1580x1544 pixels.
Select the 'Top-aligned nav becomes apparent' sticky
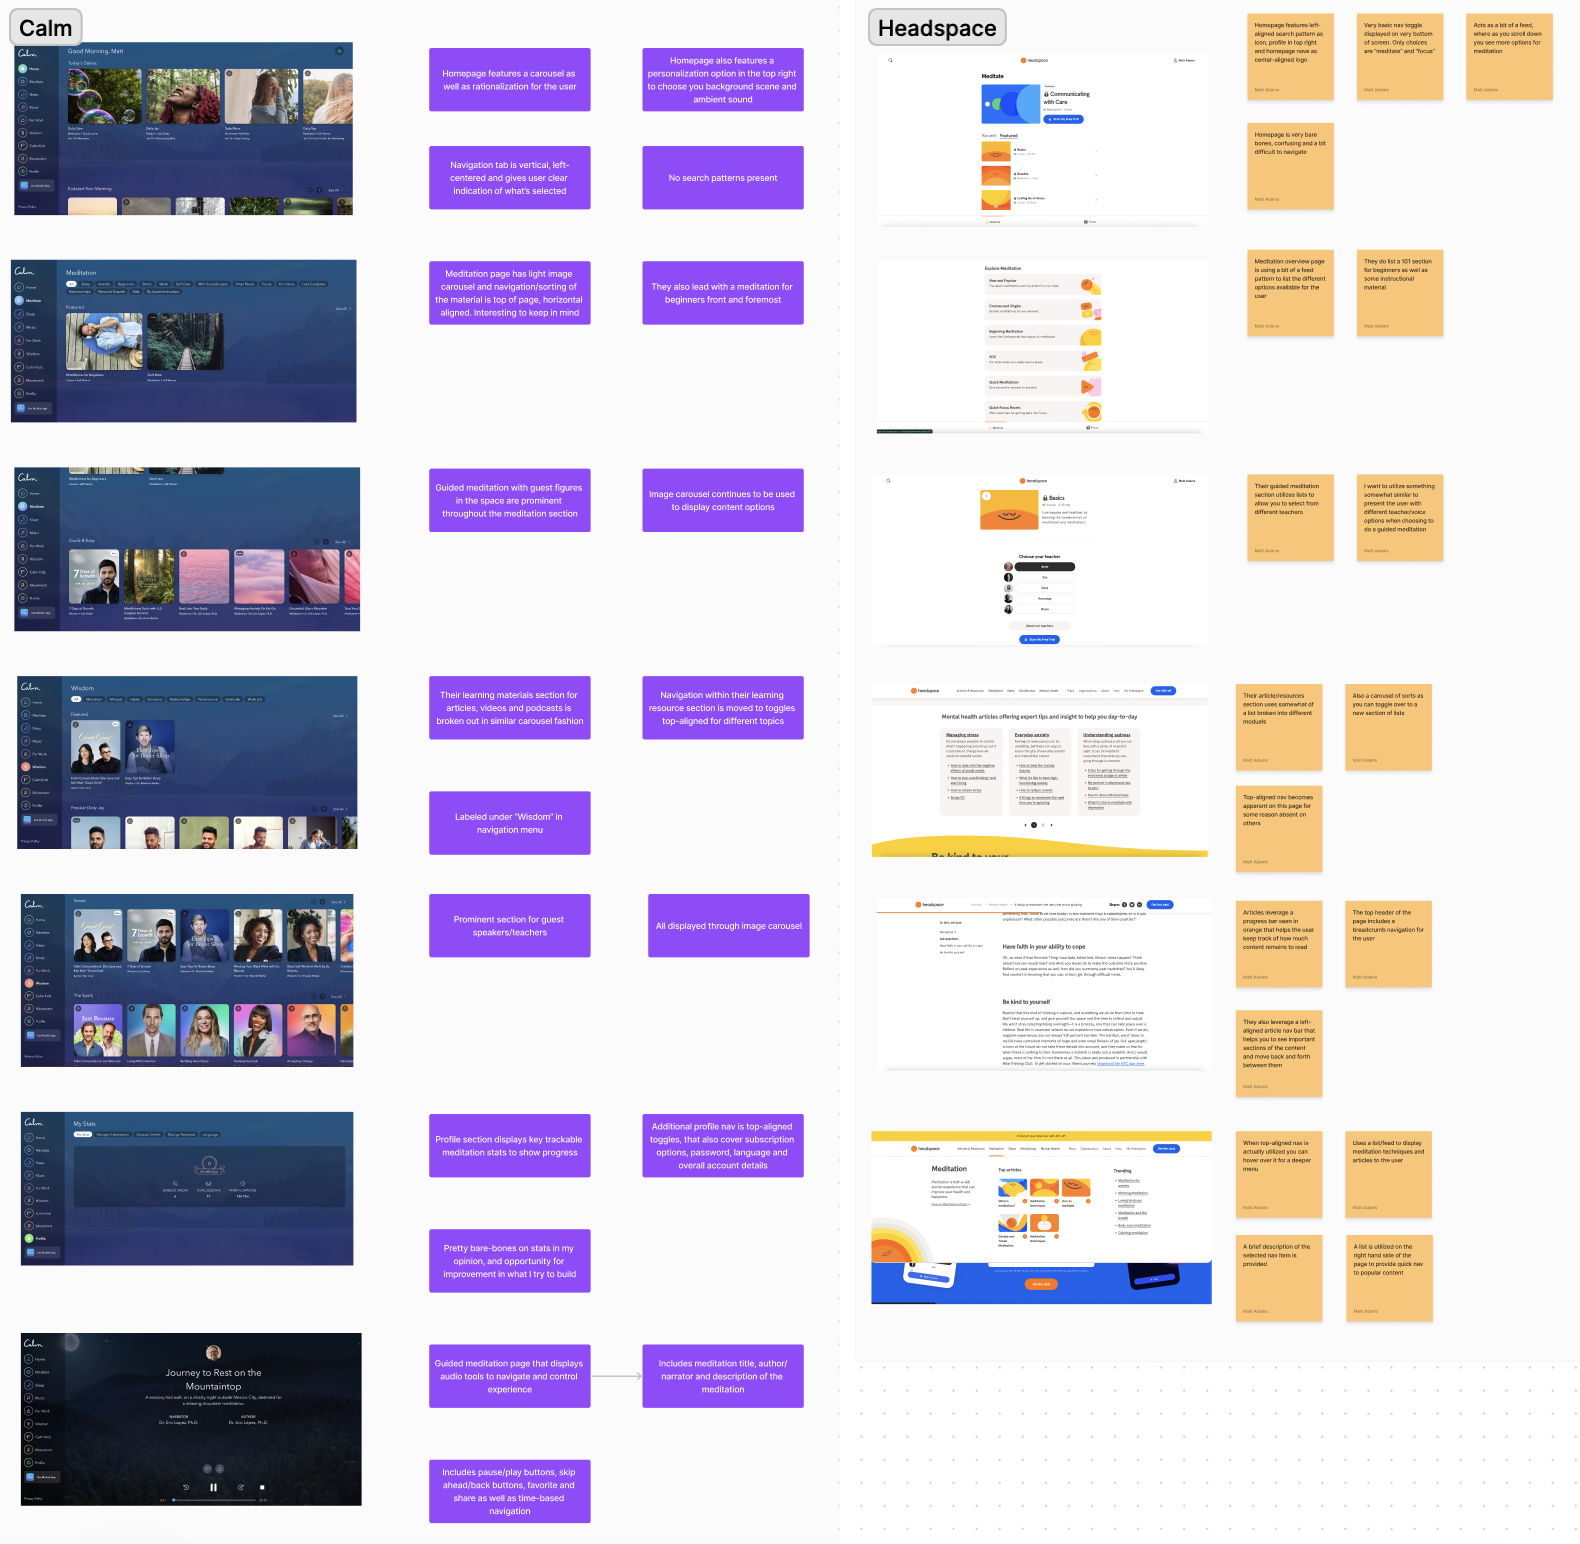pos(1280,829)
